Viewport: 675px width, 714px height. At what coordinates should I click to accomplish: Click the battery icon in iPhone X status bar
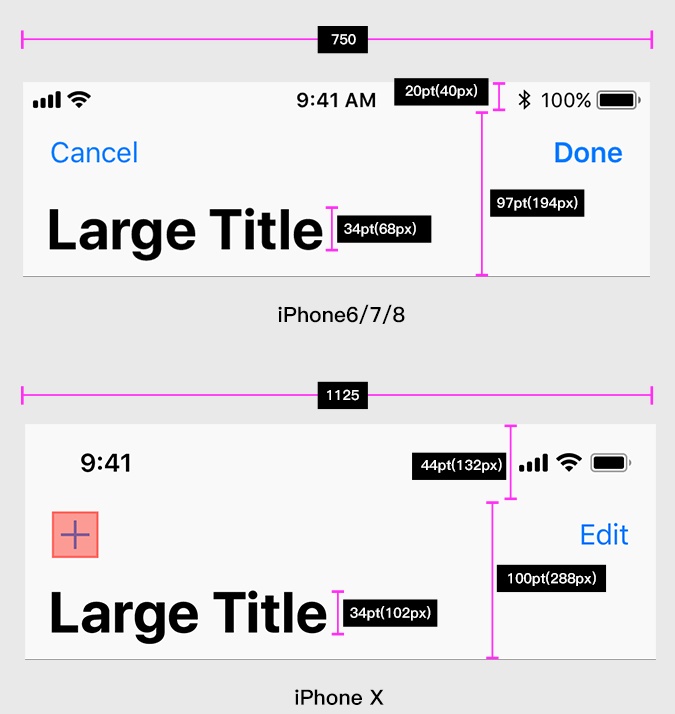611,463
